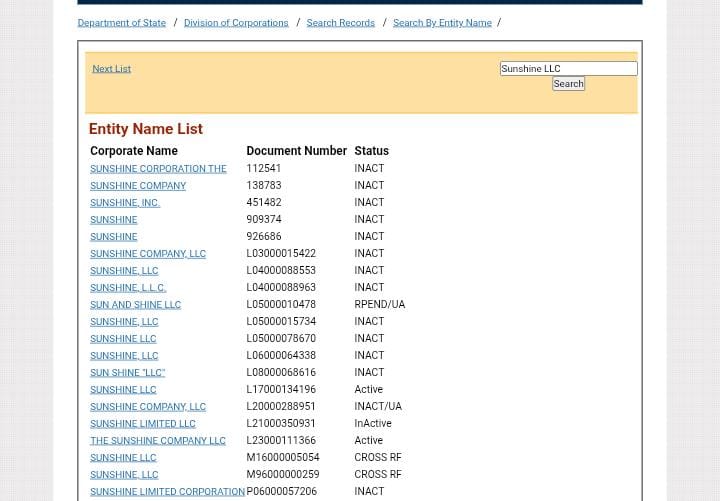This screenshot has height=501, width=720.
Task: Open SUNSHINE LLC document M16000005054
Action: [123, 458]
